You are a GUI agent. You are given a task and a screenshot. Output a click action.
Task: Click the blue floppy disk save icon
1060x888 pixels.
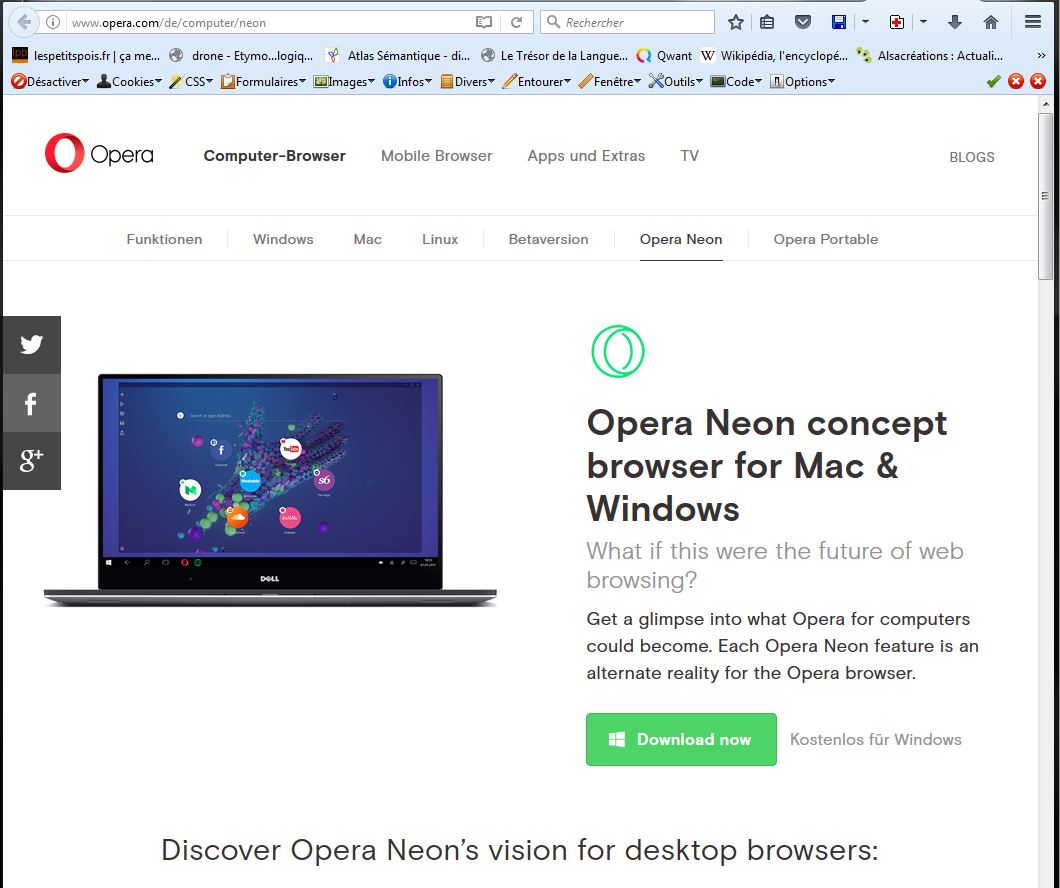point(839,22)
